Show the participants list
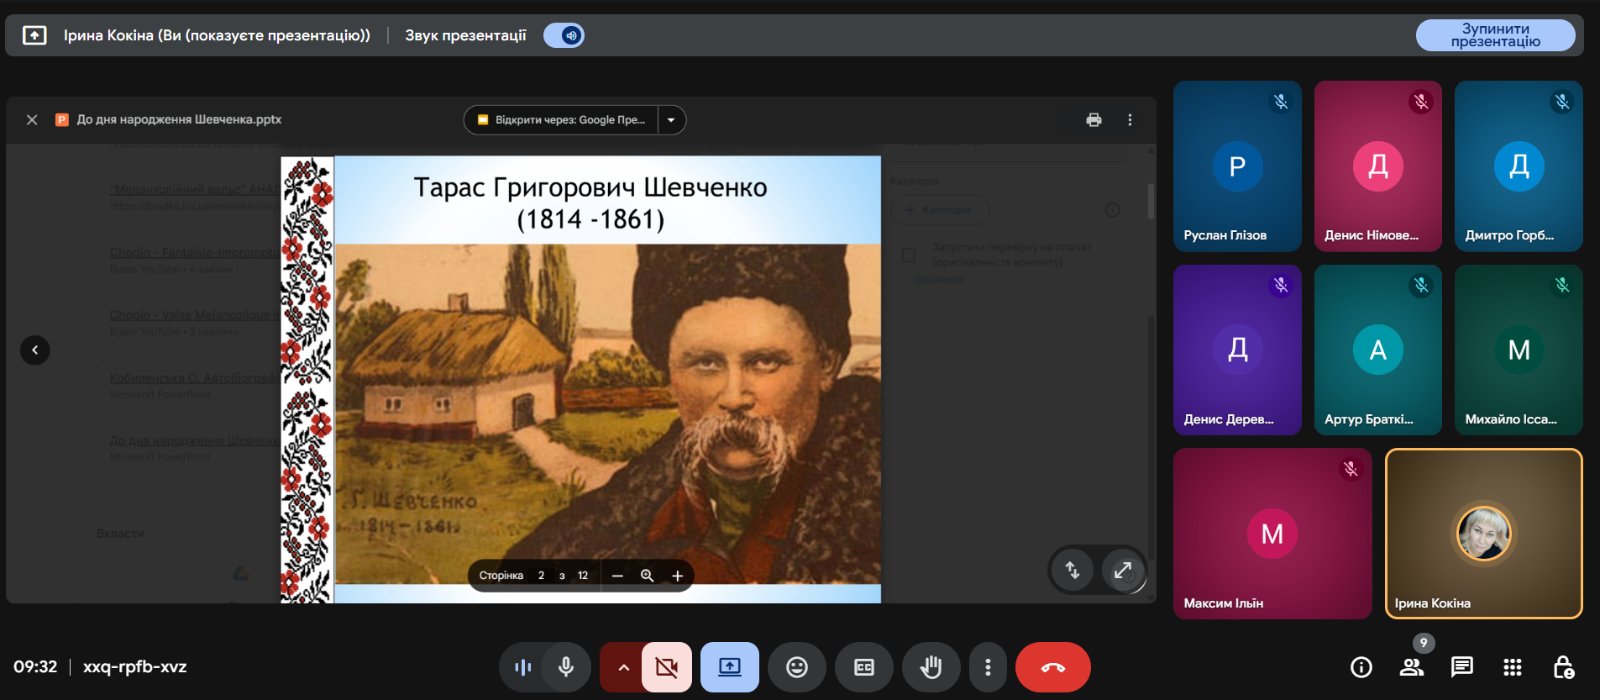The image size is (1600, 700). (x=1412, y=667)
